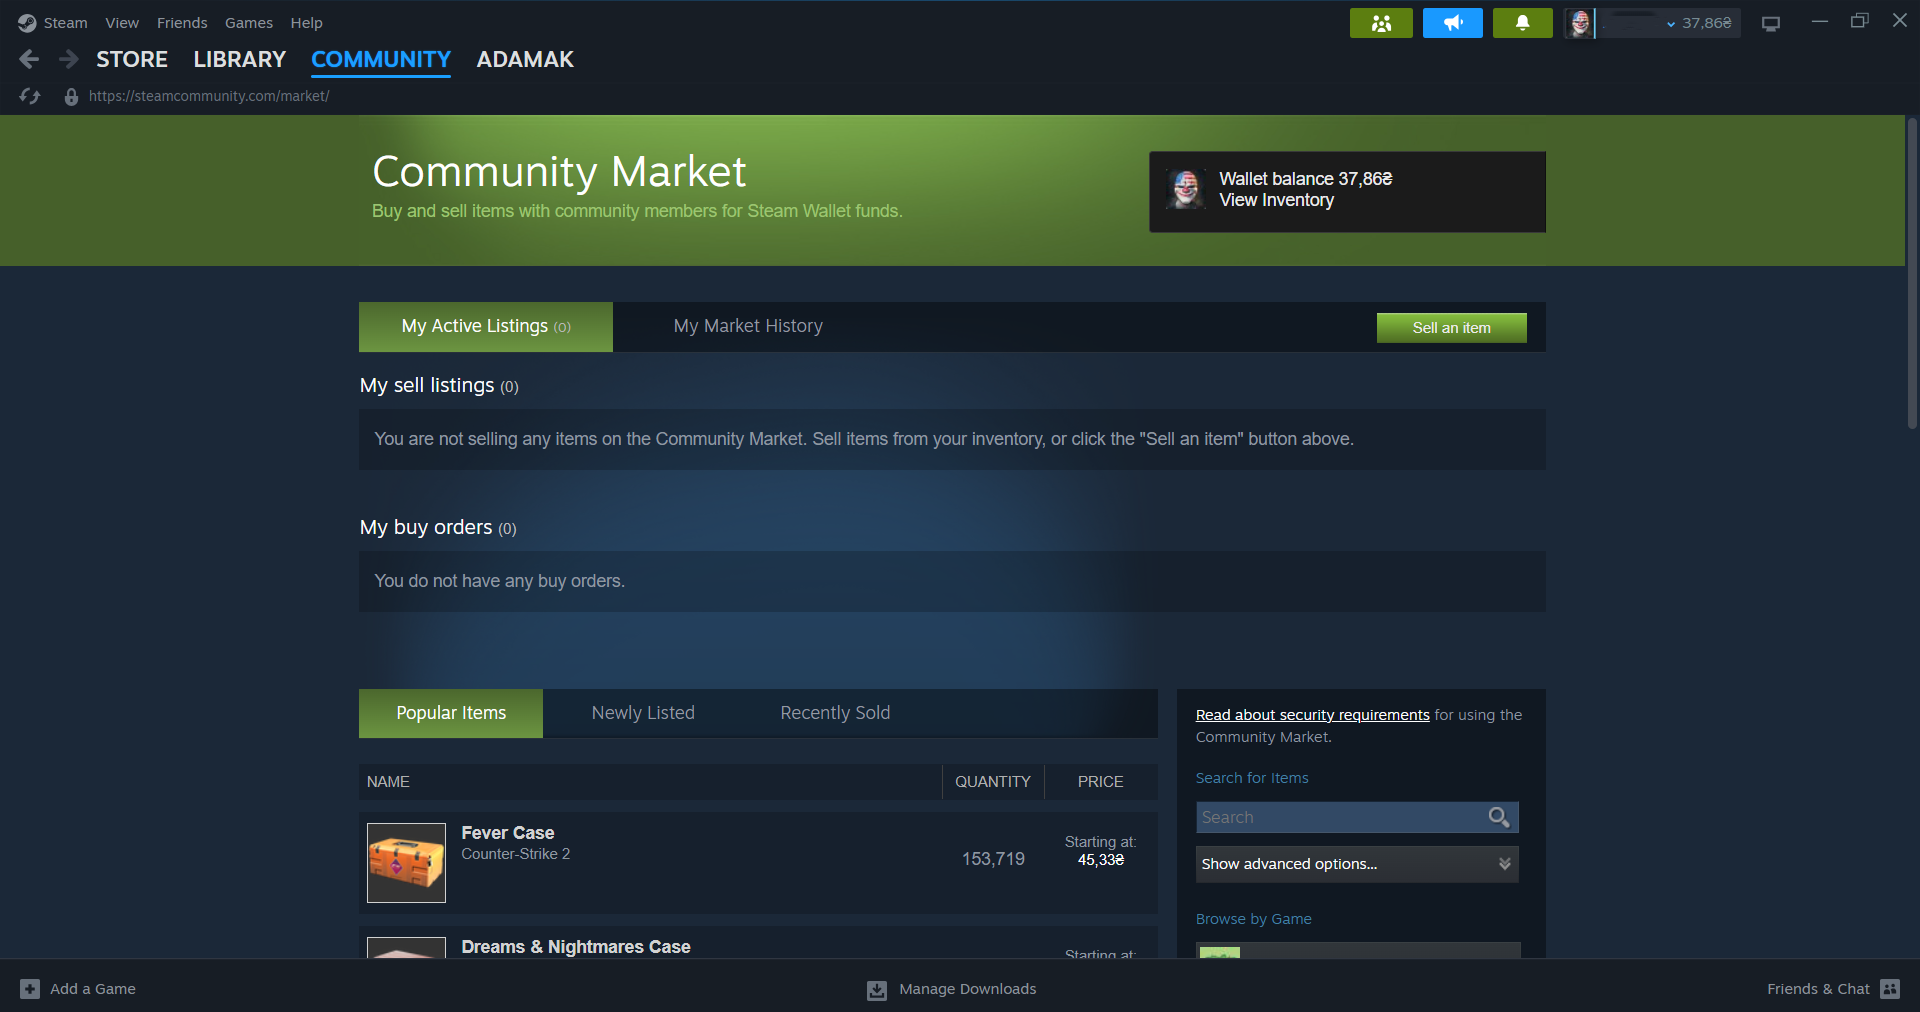This screenshot has height=1012, width=1920.
Task: Click the Search for Items heading
Action: 1252,778
